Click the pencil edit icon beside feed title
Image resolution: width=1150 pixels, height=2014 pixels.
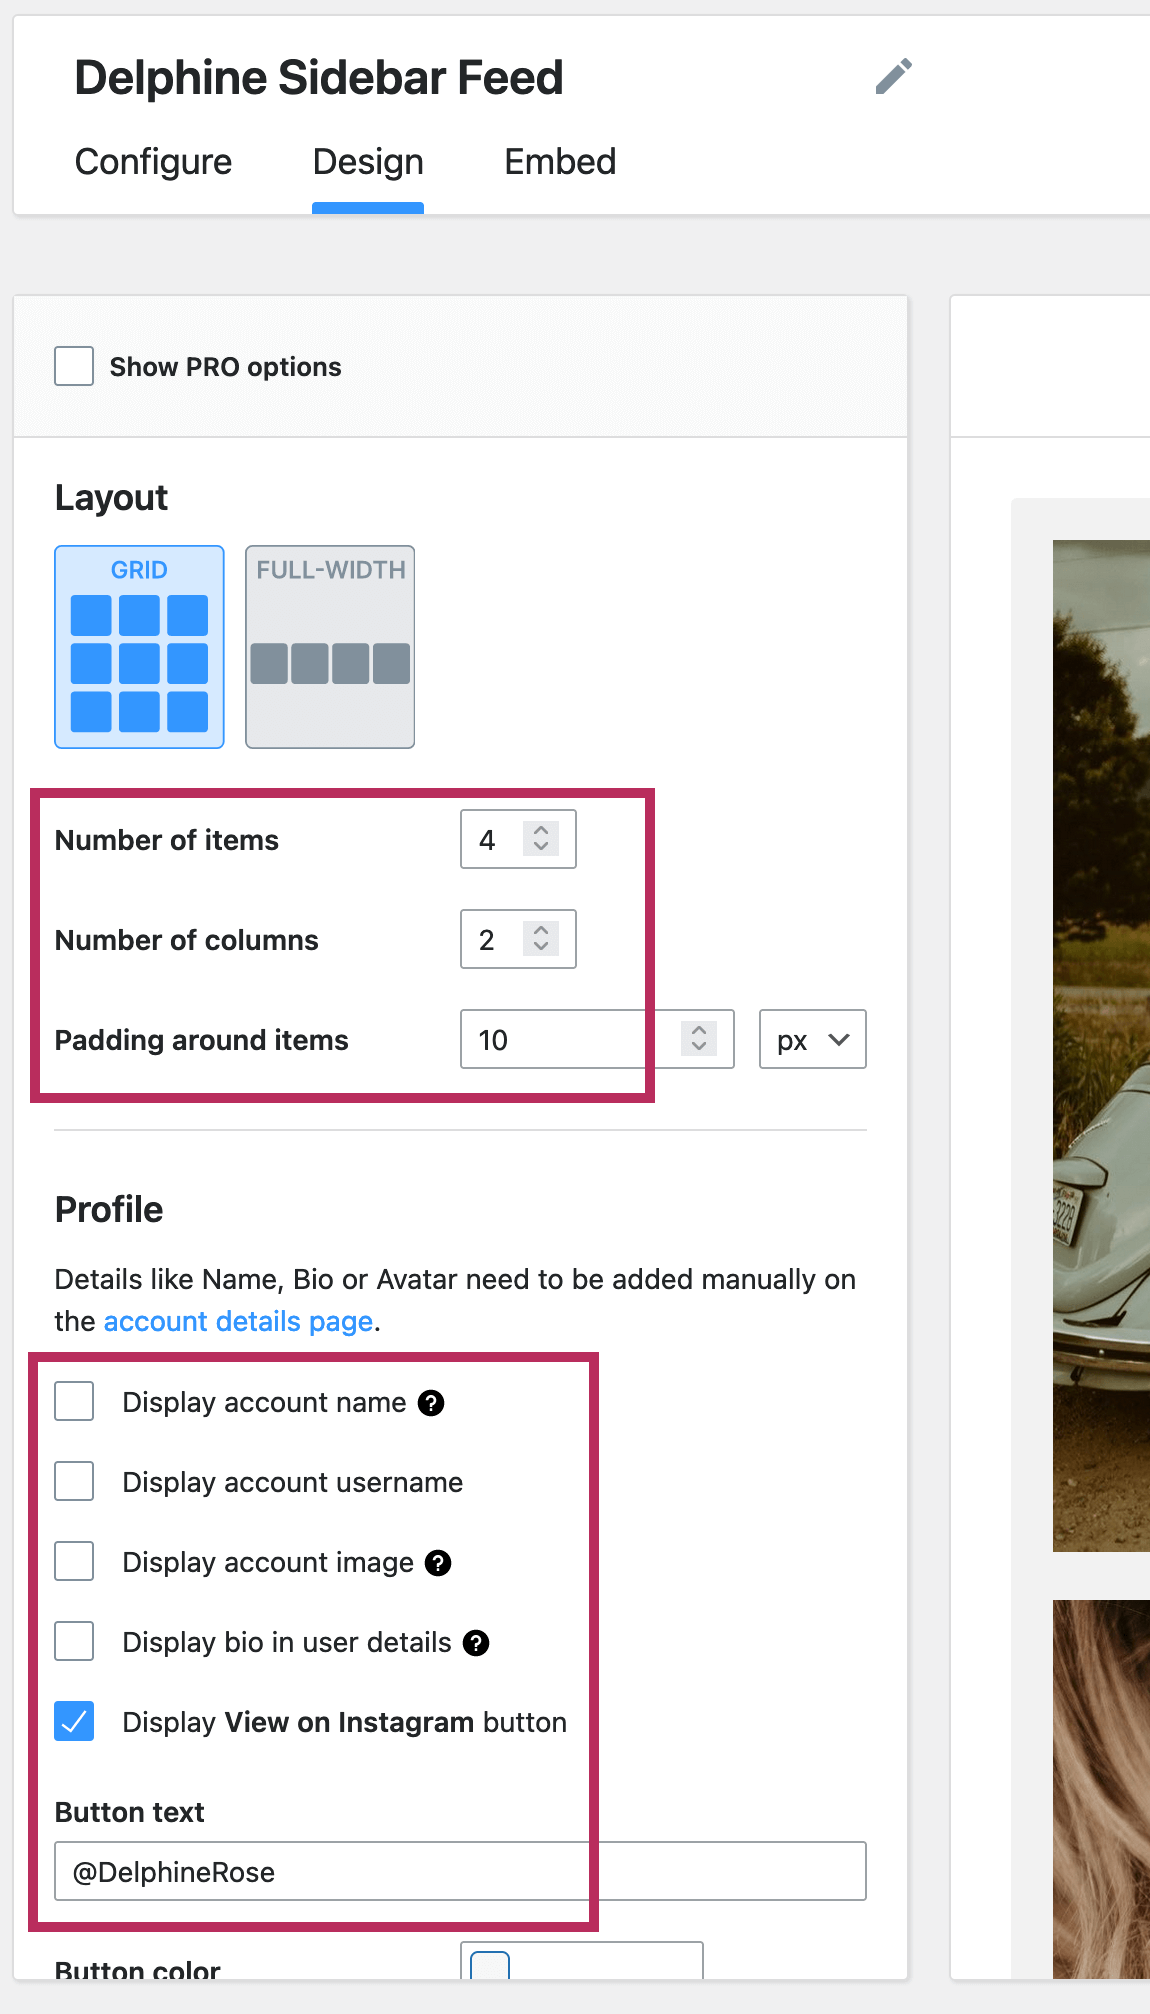pyautogui.click(x=893, y=76)
